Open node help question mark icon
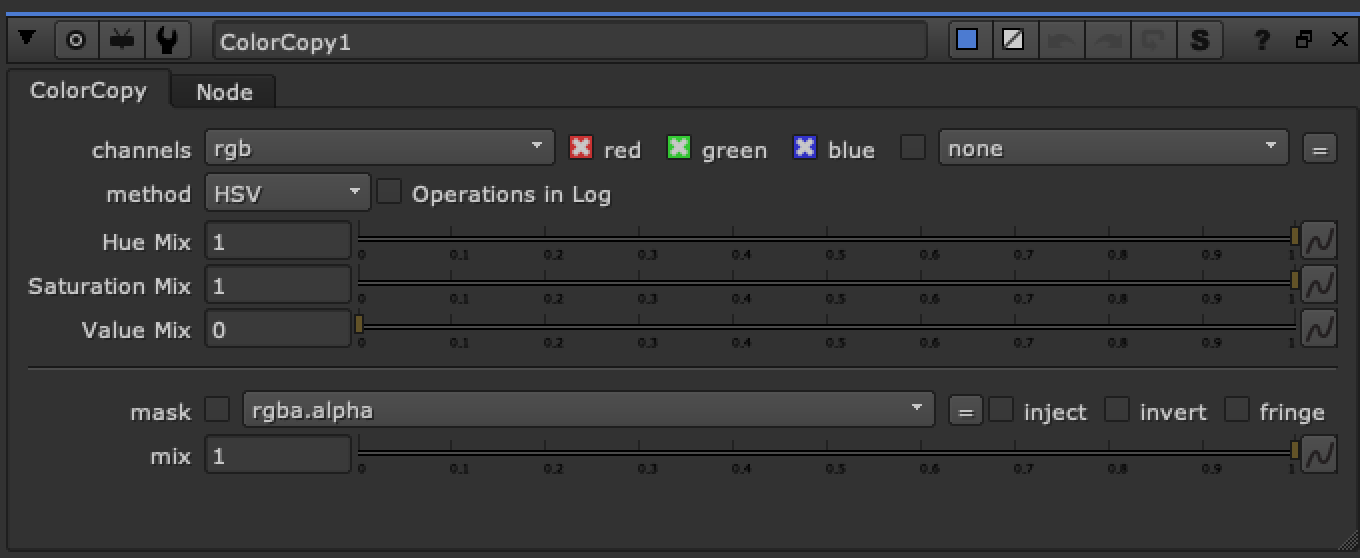 point(1263,41)
